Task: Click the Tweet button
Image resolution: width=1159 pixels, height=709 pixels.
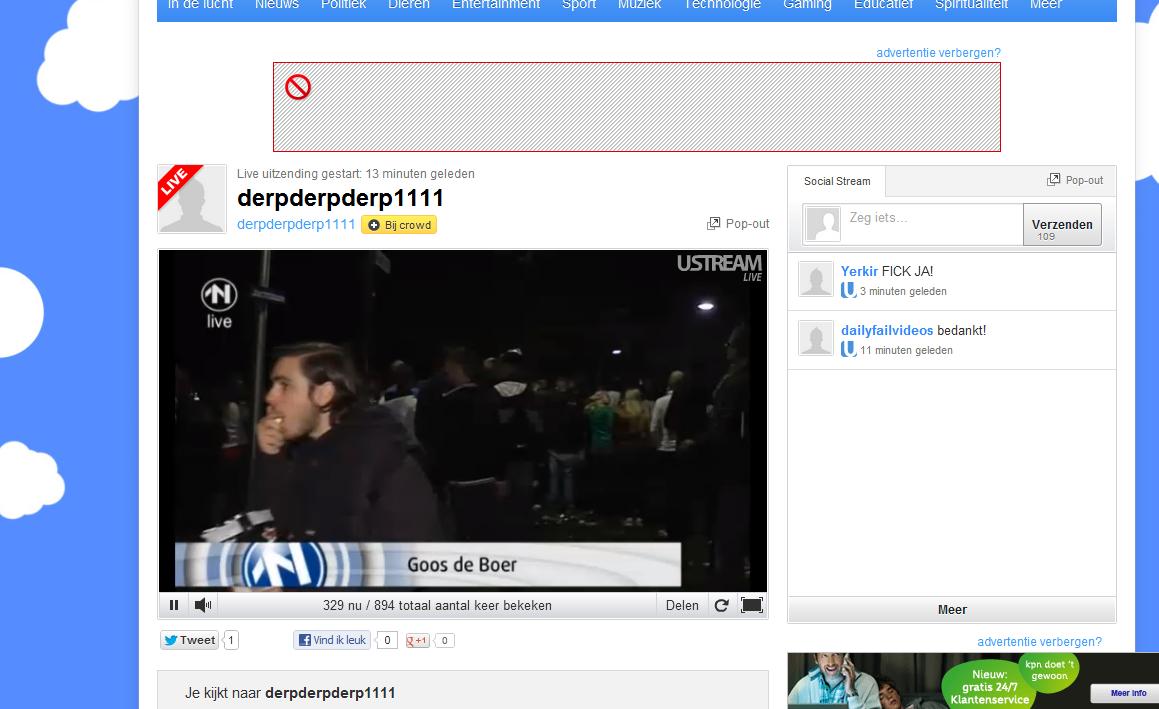Action: (x=190, y=640)
